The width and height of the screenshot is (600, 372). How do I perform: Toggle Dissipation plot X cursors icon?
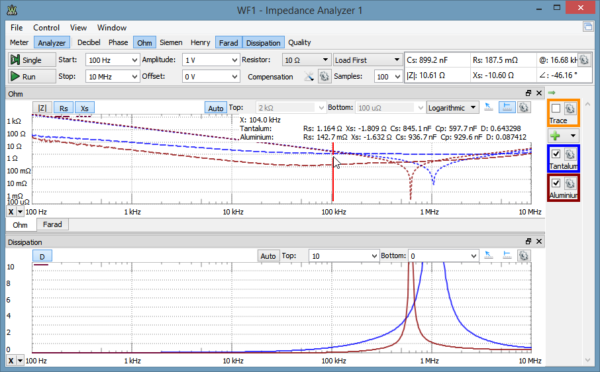pyautogui.click(x=507, y=255)
